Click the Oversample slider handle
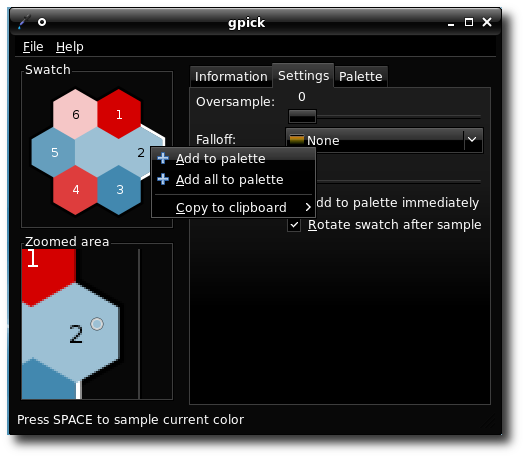 click(302, 117)
